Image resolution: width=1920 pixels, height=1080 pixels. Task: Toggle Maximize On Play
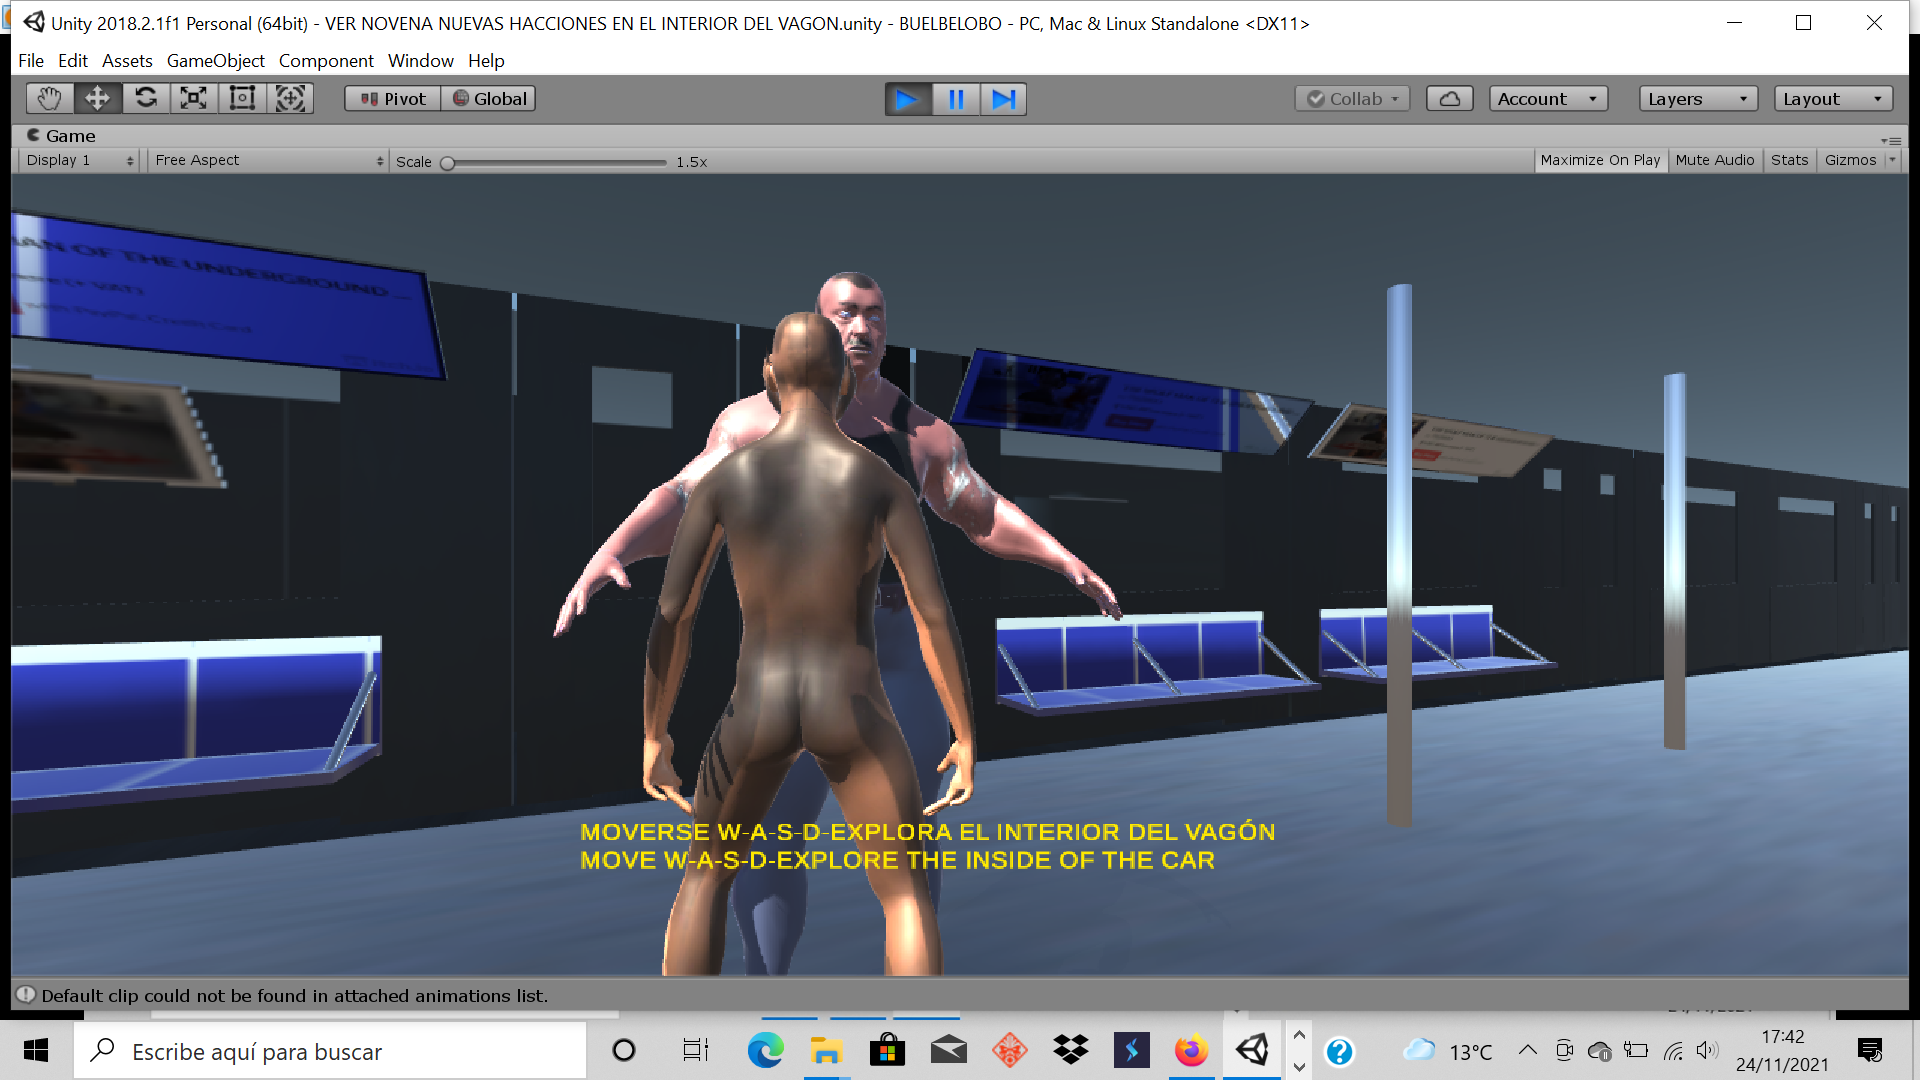(x=1600, y=160)
